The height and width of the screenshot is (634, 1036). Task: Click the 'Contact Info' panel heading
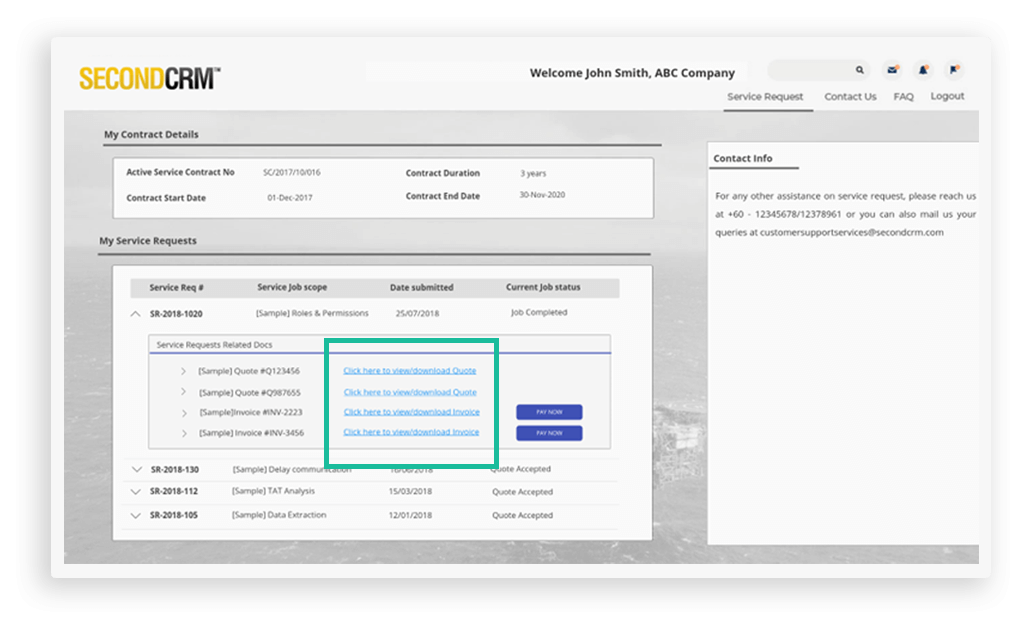(743, 158)
